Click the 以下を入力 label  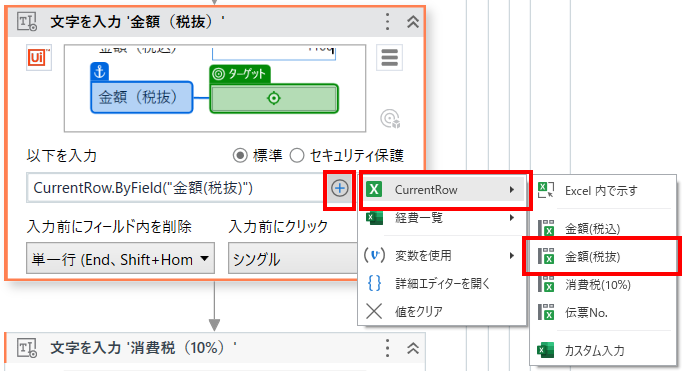point(62,155)
